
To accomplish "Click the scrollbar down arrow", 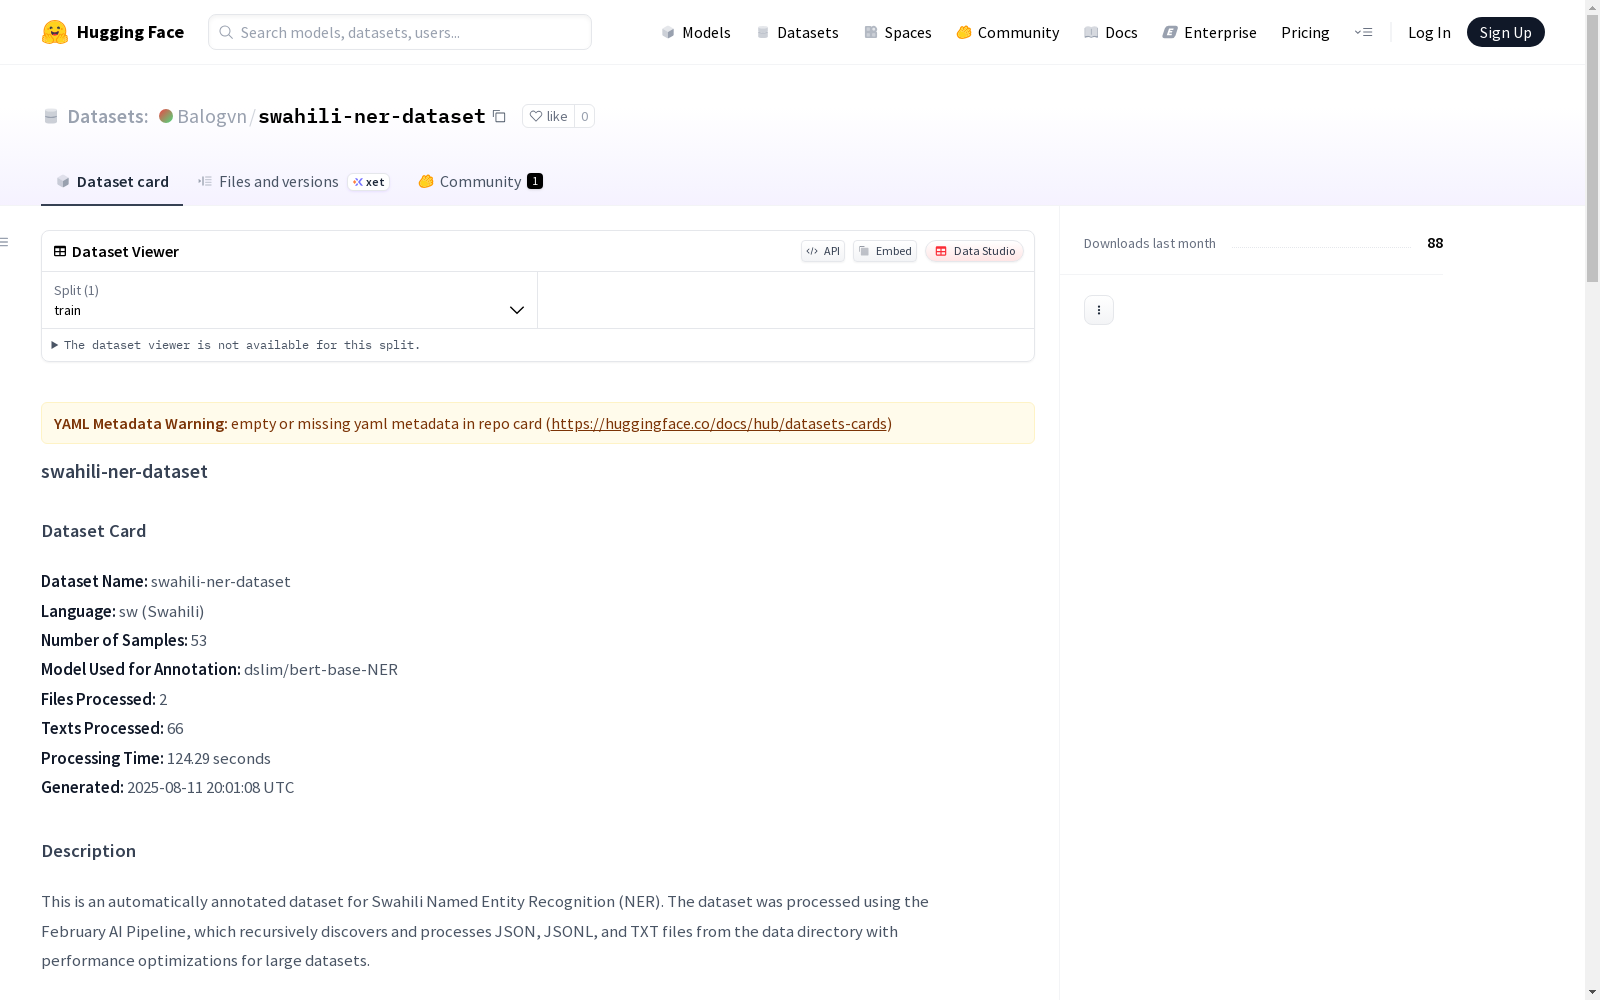I will coord(1592,992).
